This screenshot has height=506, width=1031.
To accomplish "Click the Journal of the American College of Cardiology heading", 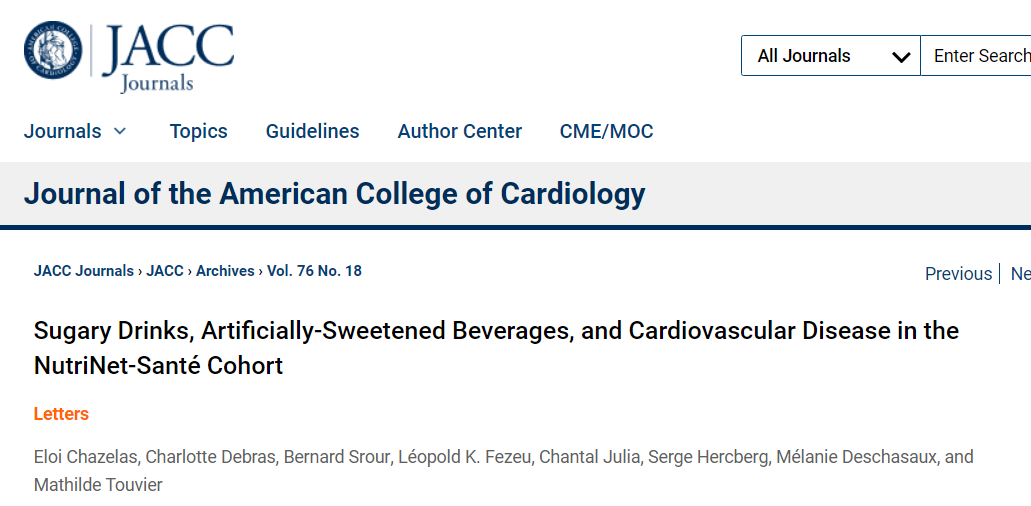I will point(335,194).
